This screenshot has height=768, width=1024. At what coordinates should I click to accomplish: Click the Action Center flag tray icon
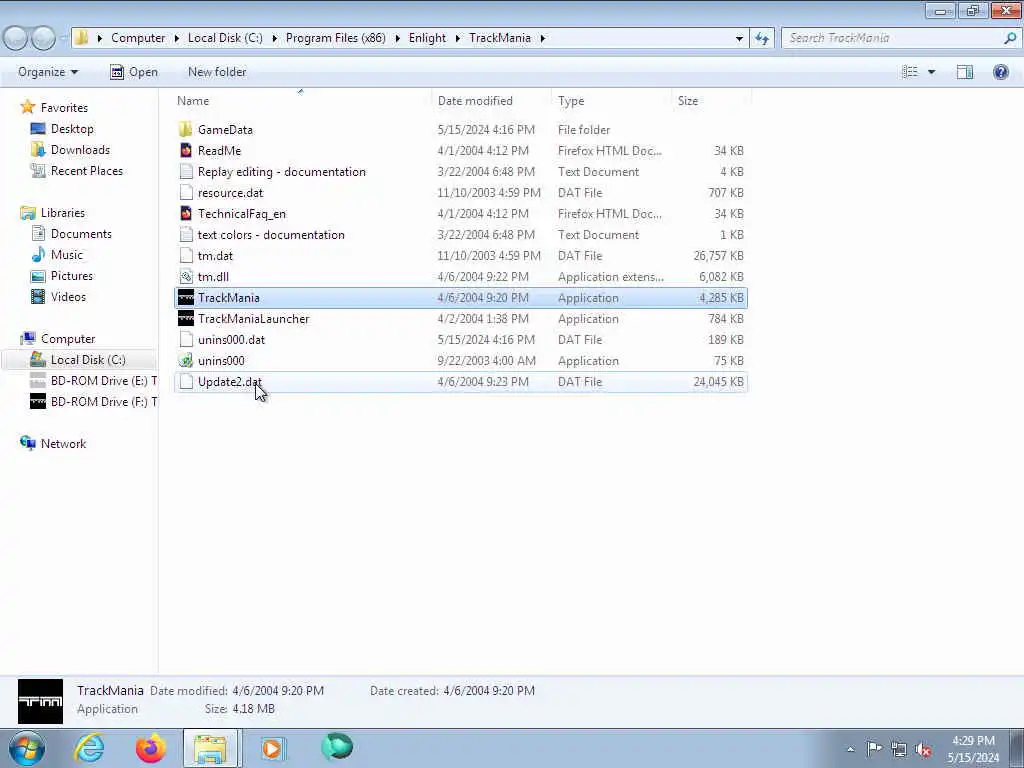[x=874, y=748]
